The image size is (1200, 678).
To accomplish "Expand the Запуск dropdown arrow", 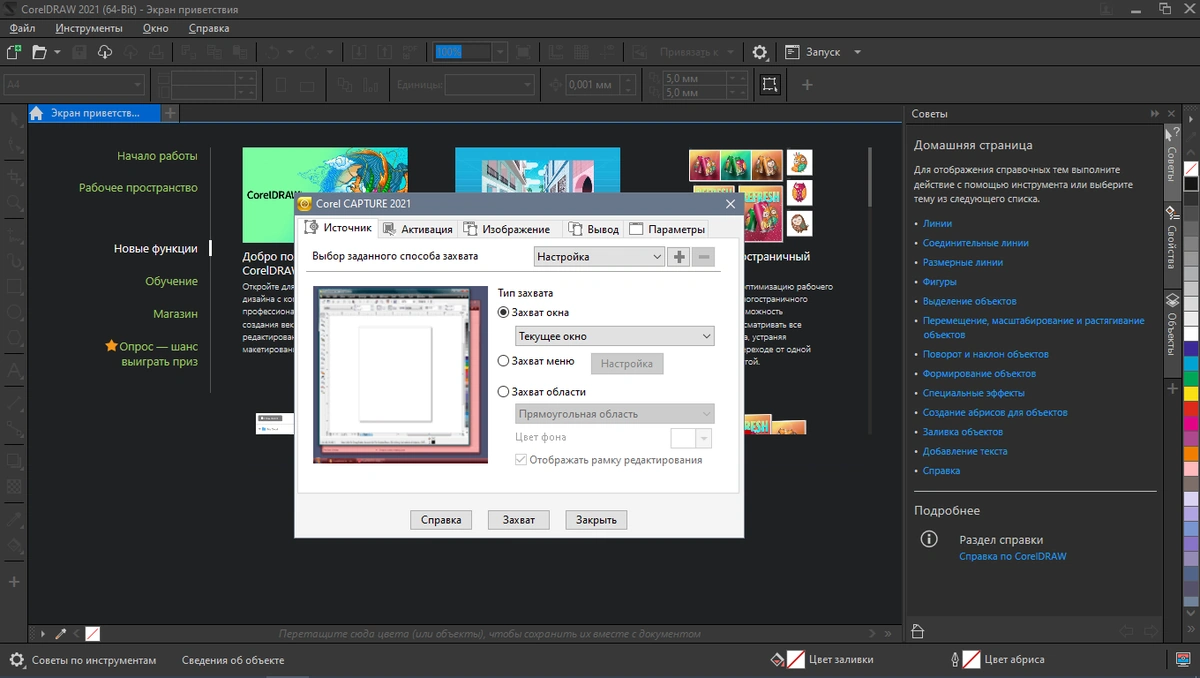I will click(x=857, y=52).
